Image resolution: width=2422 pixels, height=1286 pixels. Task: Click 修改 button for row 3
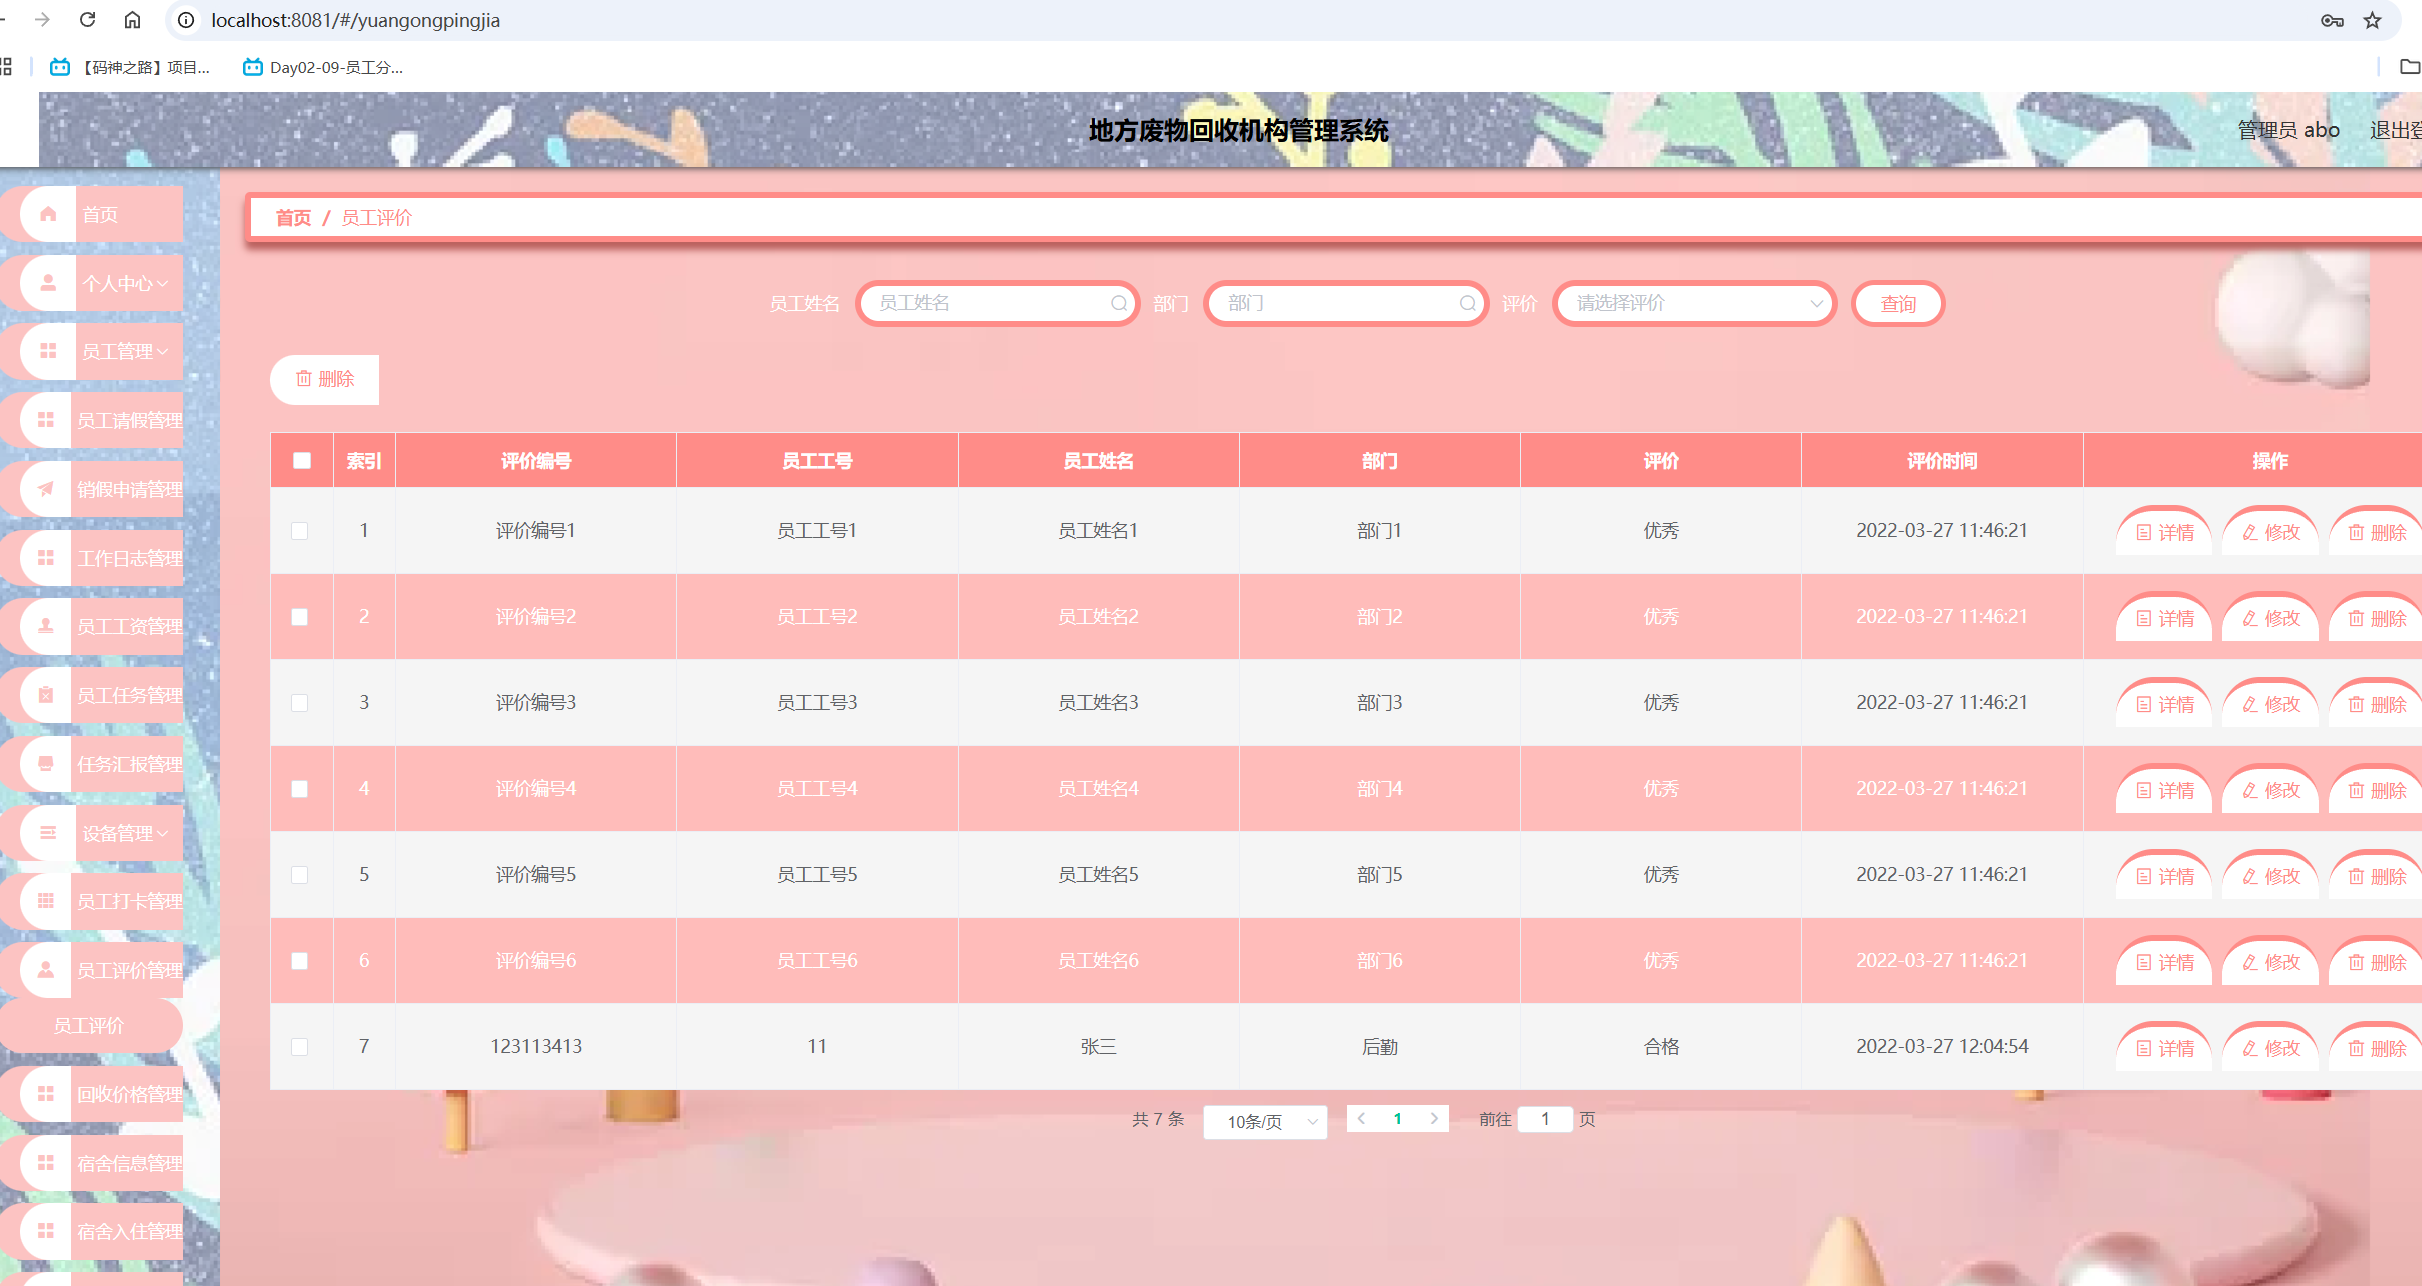point(2270,704)
